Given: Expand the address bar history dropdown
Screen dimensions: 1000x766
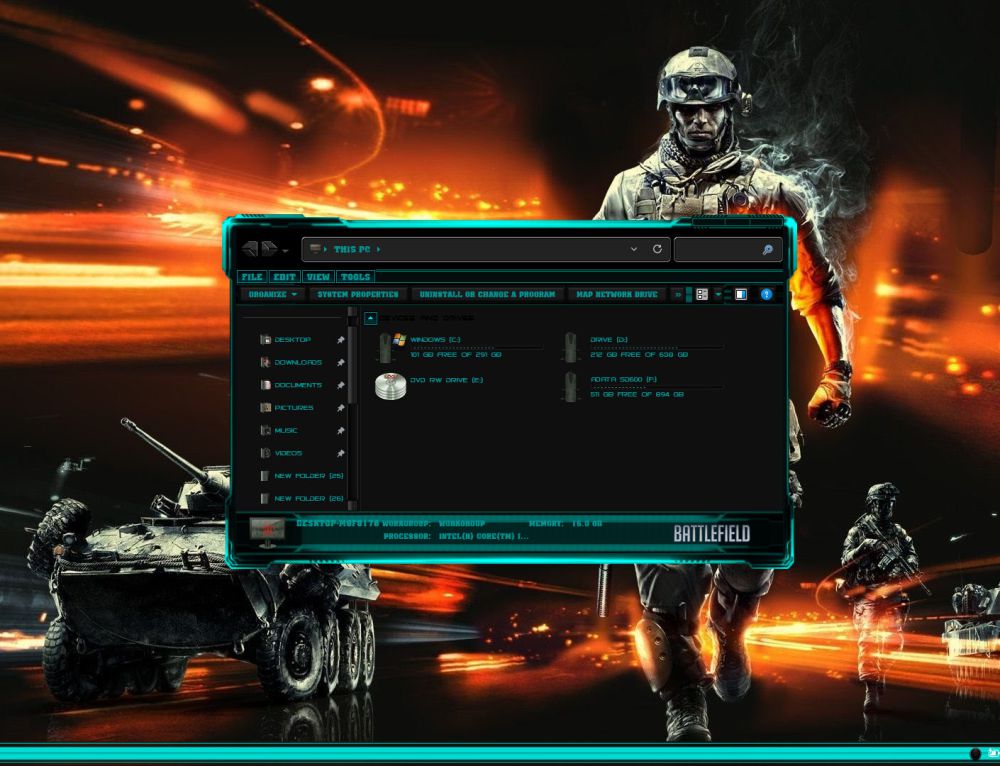Looking at the screenshot, I should (x=633, y=250).
